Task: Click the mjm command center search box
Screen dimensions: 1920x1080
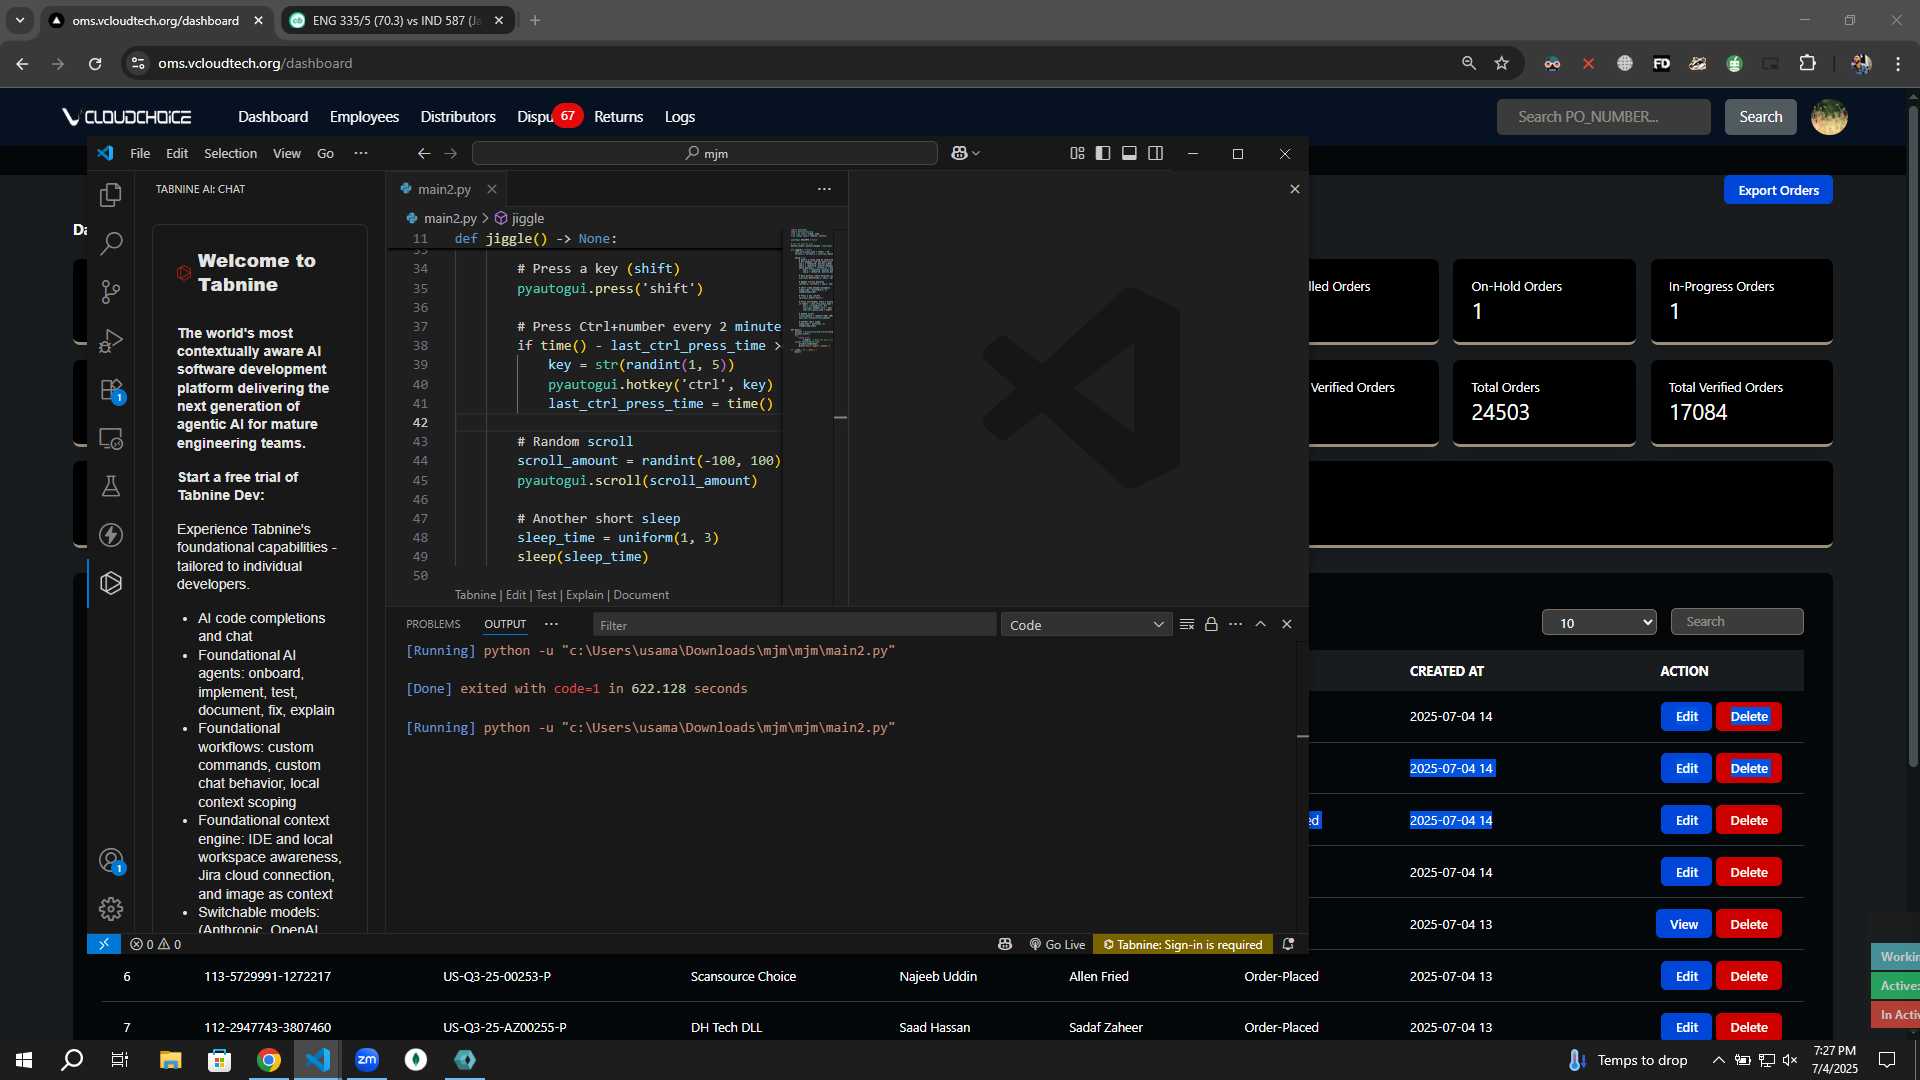Action: pos(705,153)
